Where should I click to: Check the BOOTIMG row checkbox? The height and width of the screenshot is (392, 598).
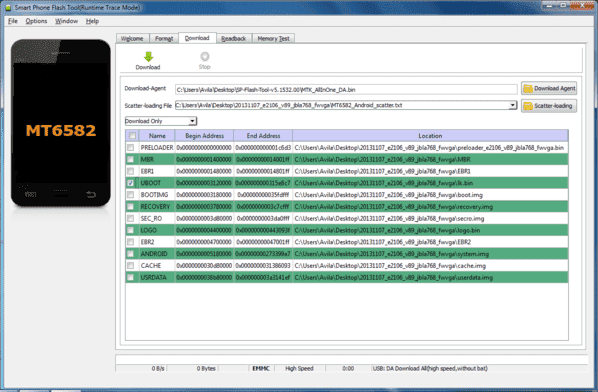coord(131,195)
